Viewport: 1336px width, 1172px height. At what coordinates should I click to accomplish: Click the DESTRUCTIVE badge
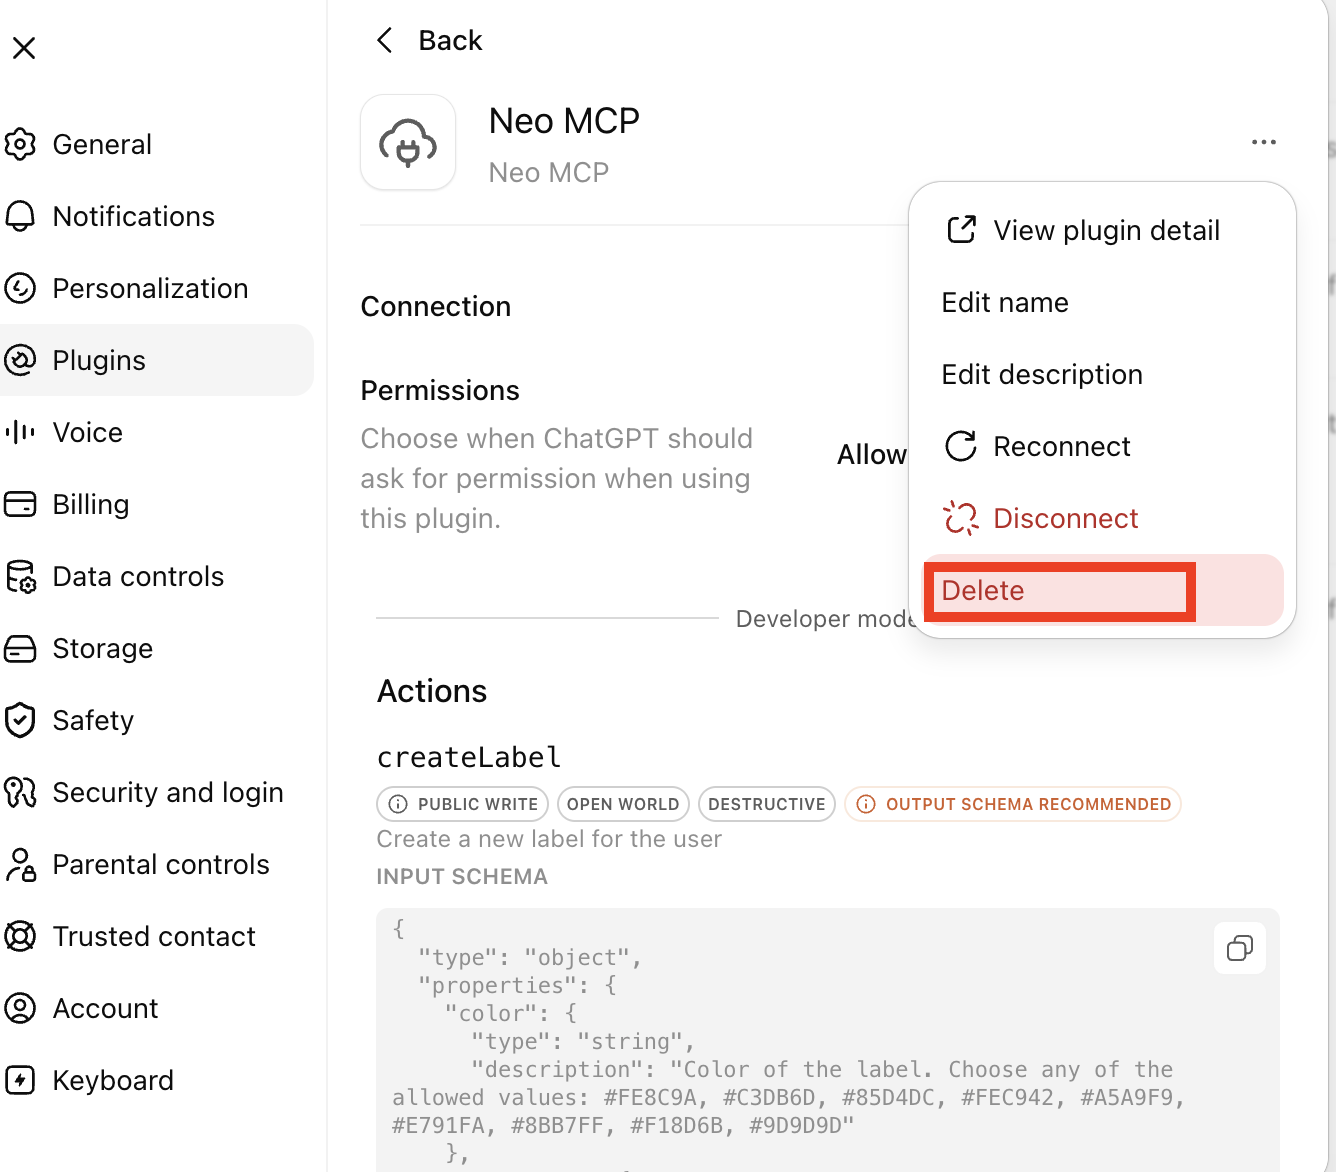(767, 804)
